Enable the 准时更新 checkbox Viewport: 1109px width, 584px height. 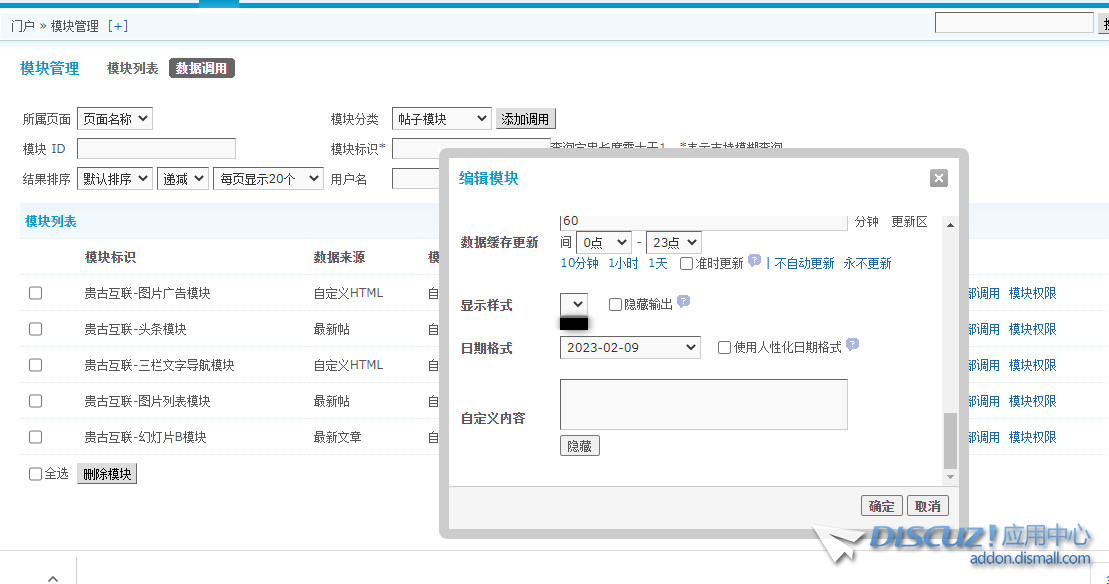tap(688, 264)
